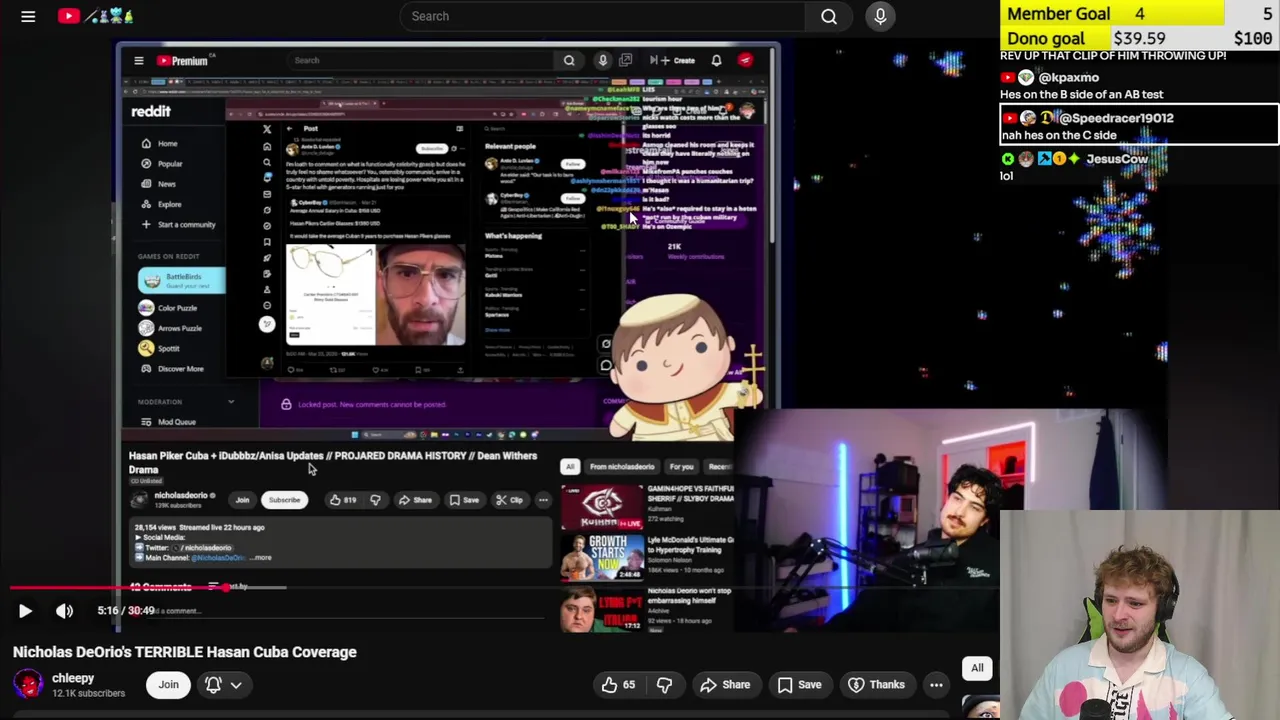
Task: Like the video showing 65 likes
Action: tap(617, 685)
